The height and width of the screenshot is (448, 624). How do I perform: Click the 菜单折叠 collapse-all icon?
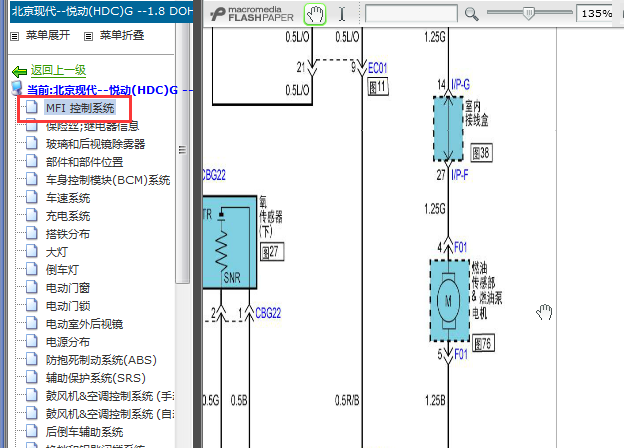[x=88, y=37]
